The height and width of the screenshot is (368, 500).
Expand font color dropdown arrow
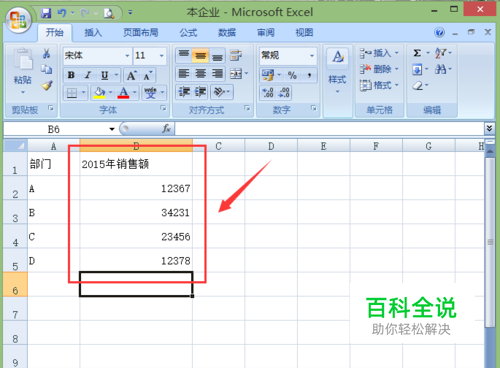click(x=134, y=93)
